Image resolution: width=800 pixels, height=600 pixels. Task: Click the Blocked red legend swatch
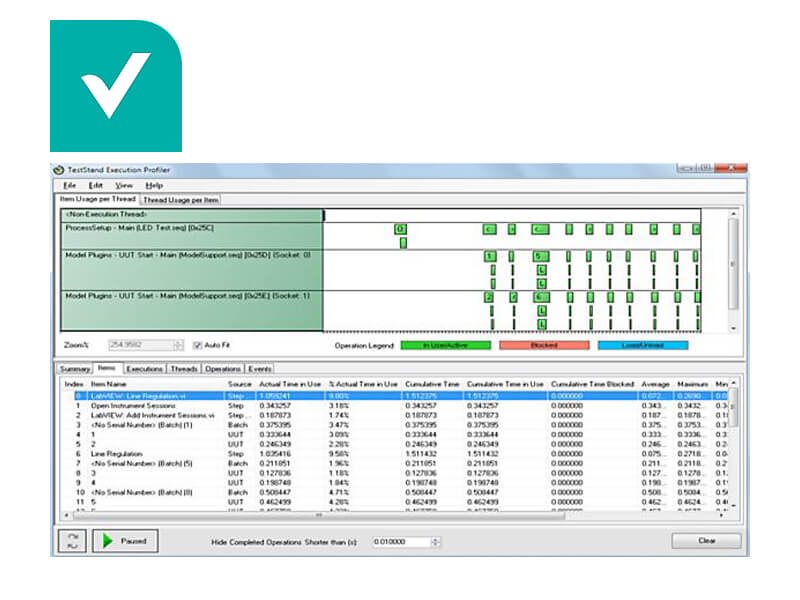(x=544, y=345)
